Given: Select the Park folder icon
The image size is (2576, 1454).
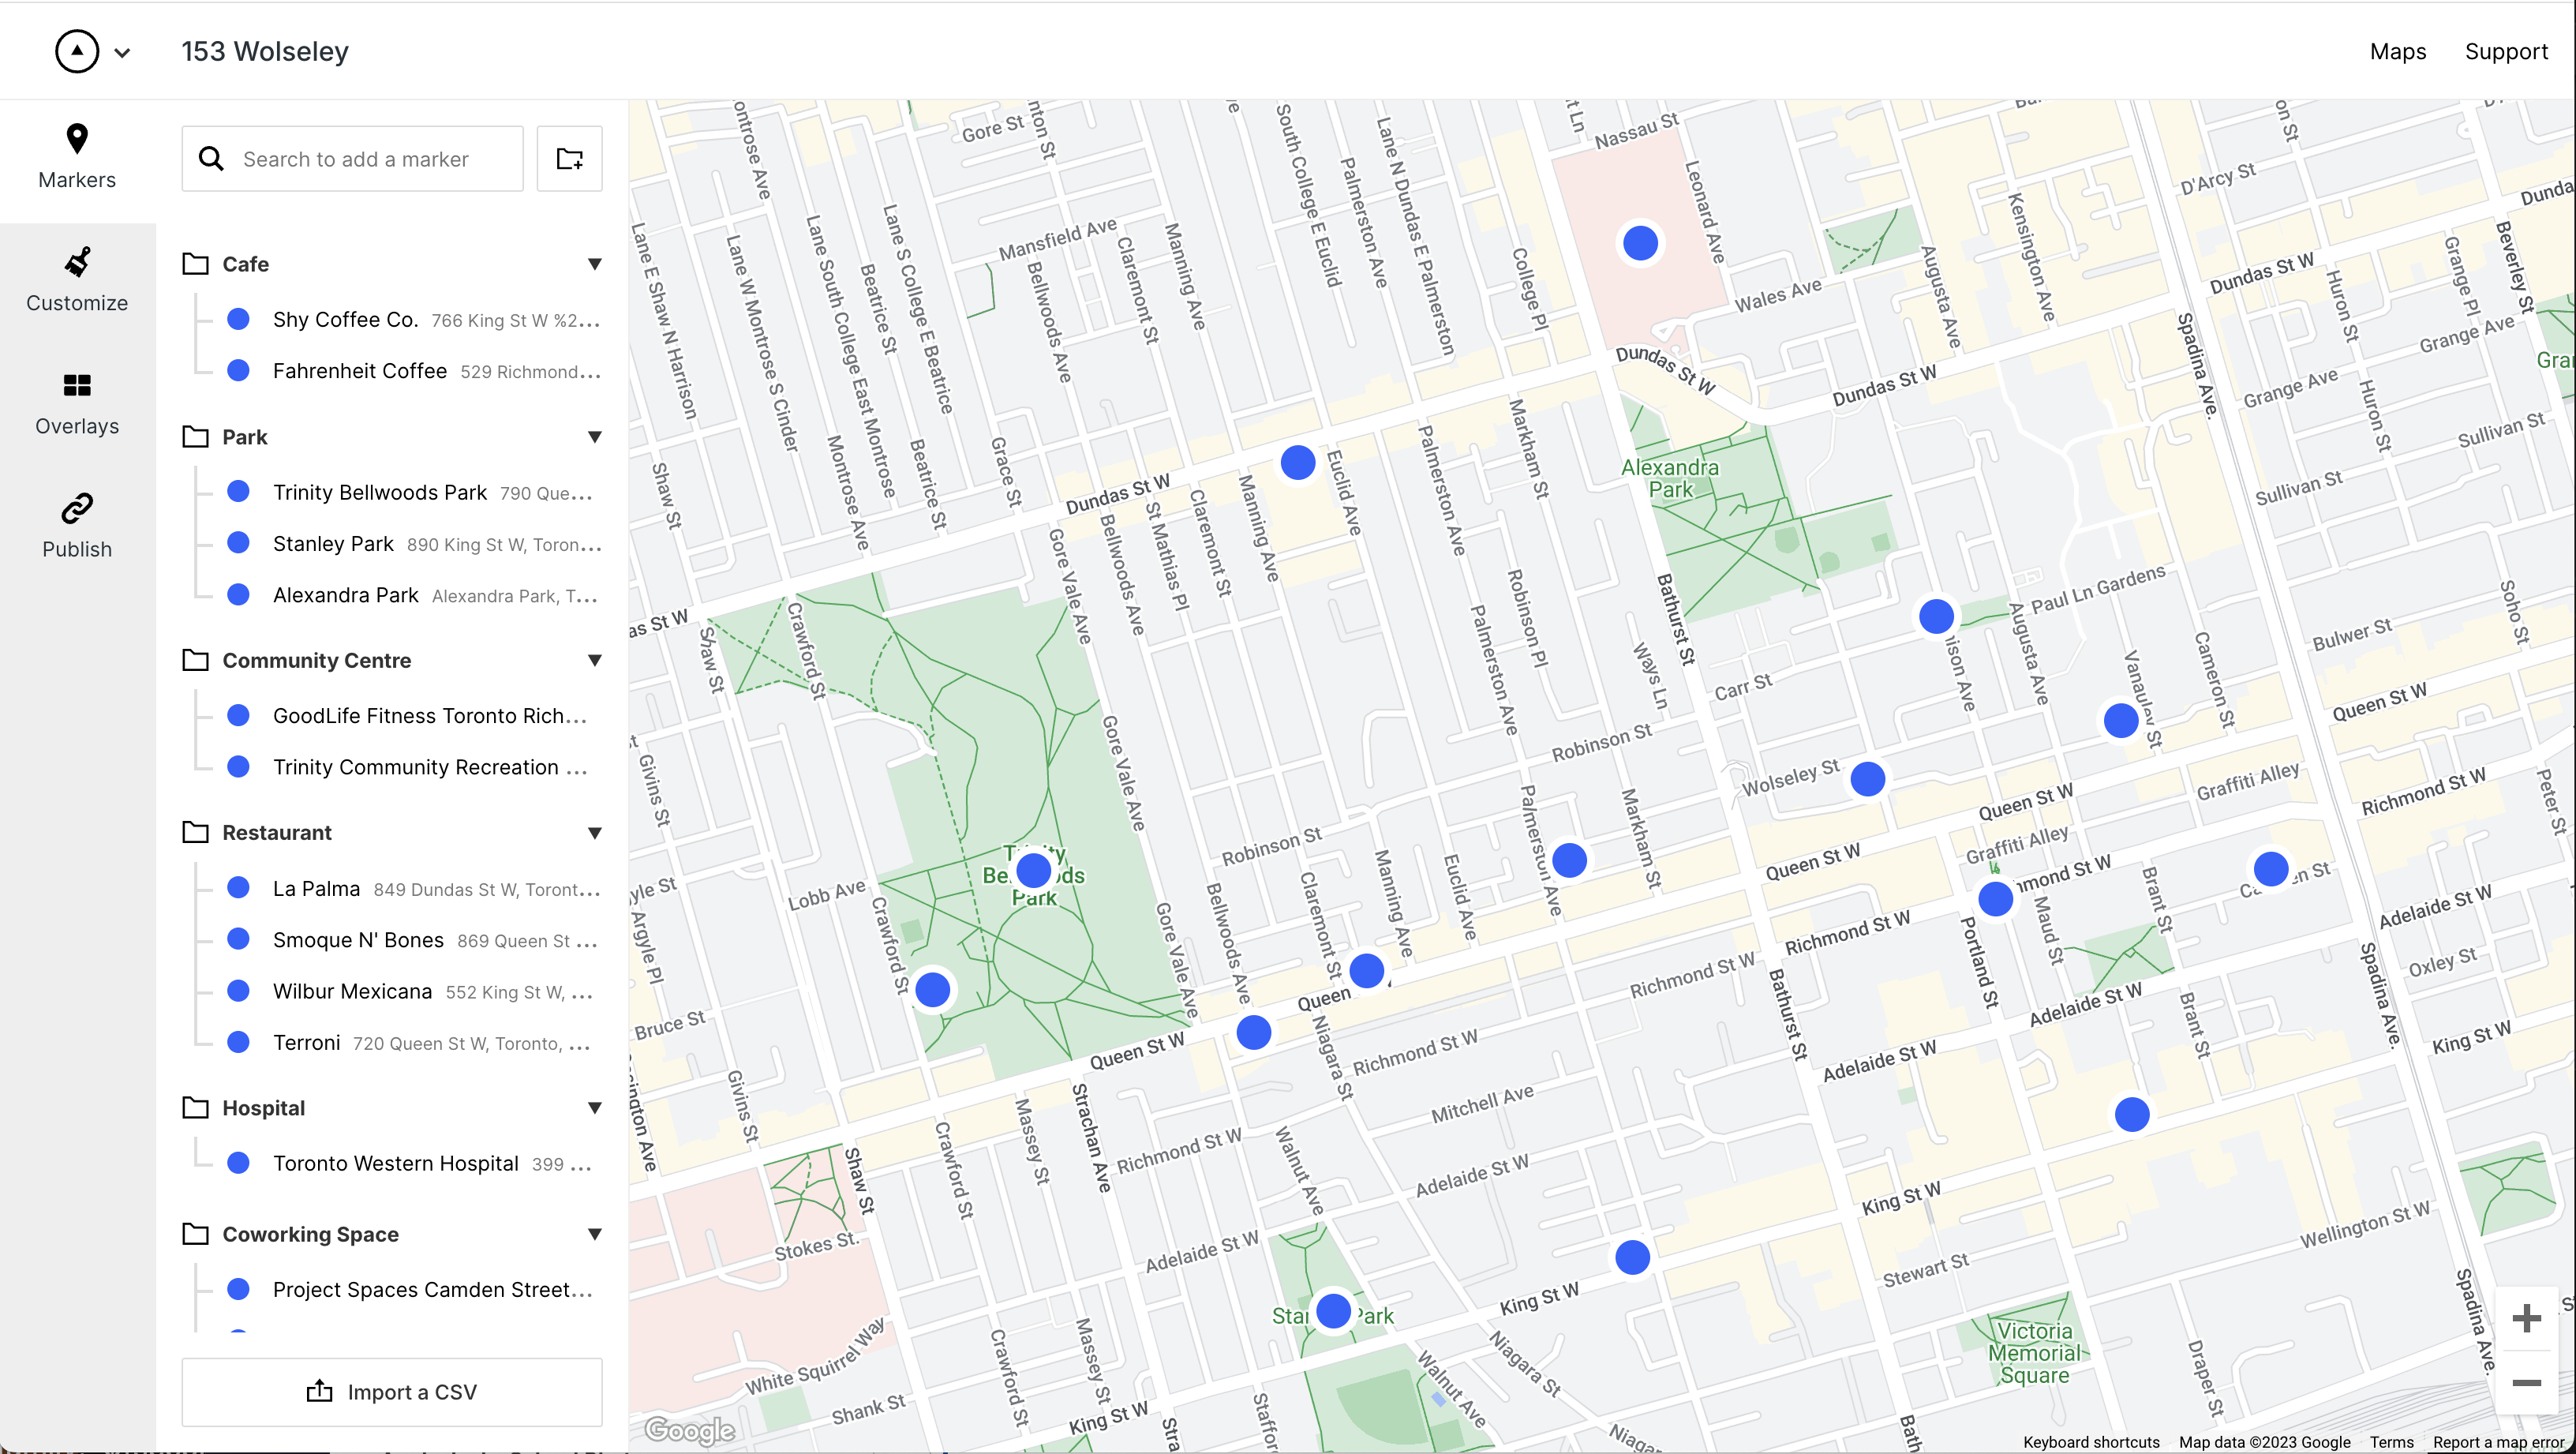Looking at the screenshot, I should coord(196,437).
